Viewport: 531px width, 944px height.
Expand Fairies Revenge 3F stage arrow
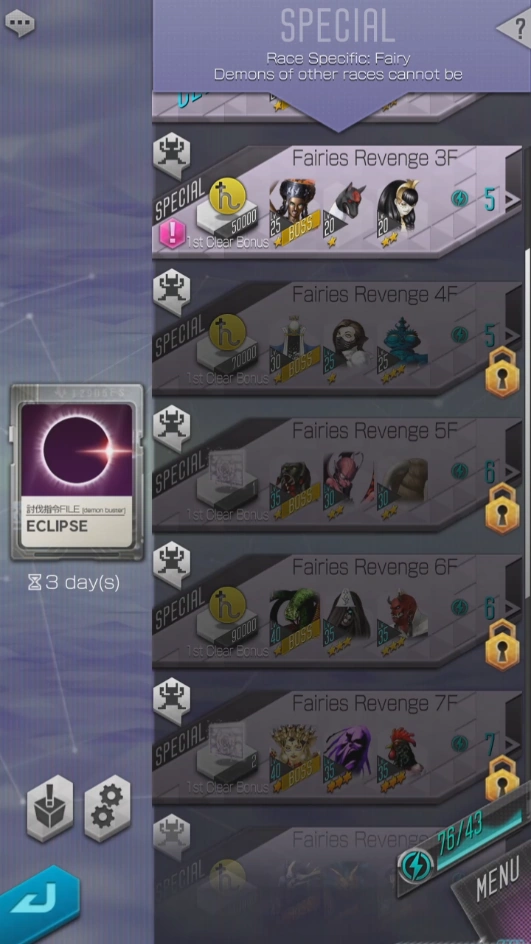click(512, 199)
